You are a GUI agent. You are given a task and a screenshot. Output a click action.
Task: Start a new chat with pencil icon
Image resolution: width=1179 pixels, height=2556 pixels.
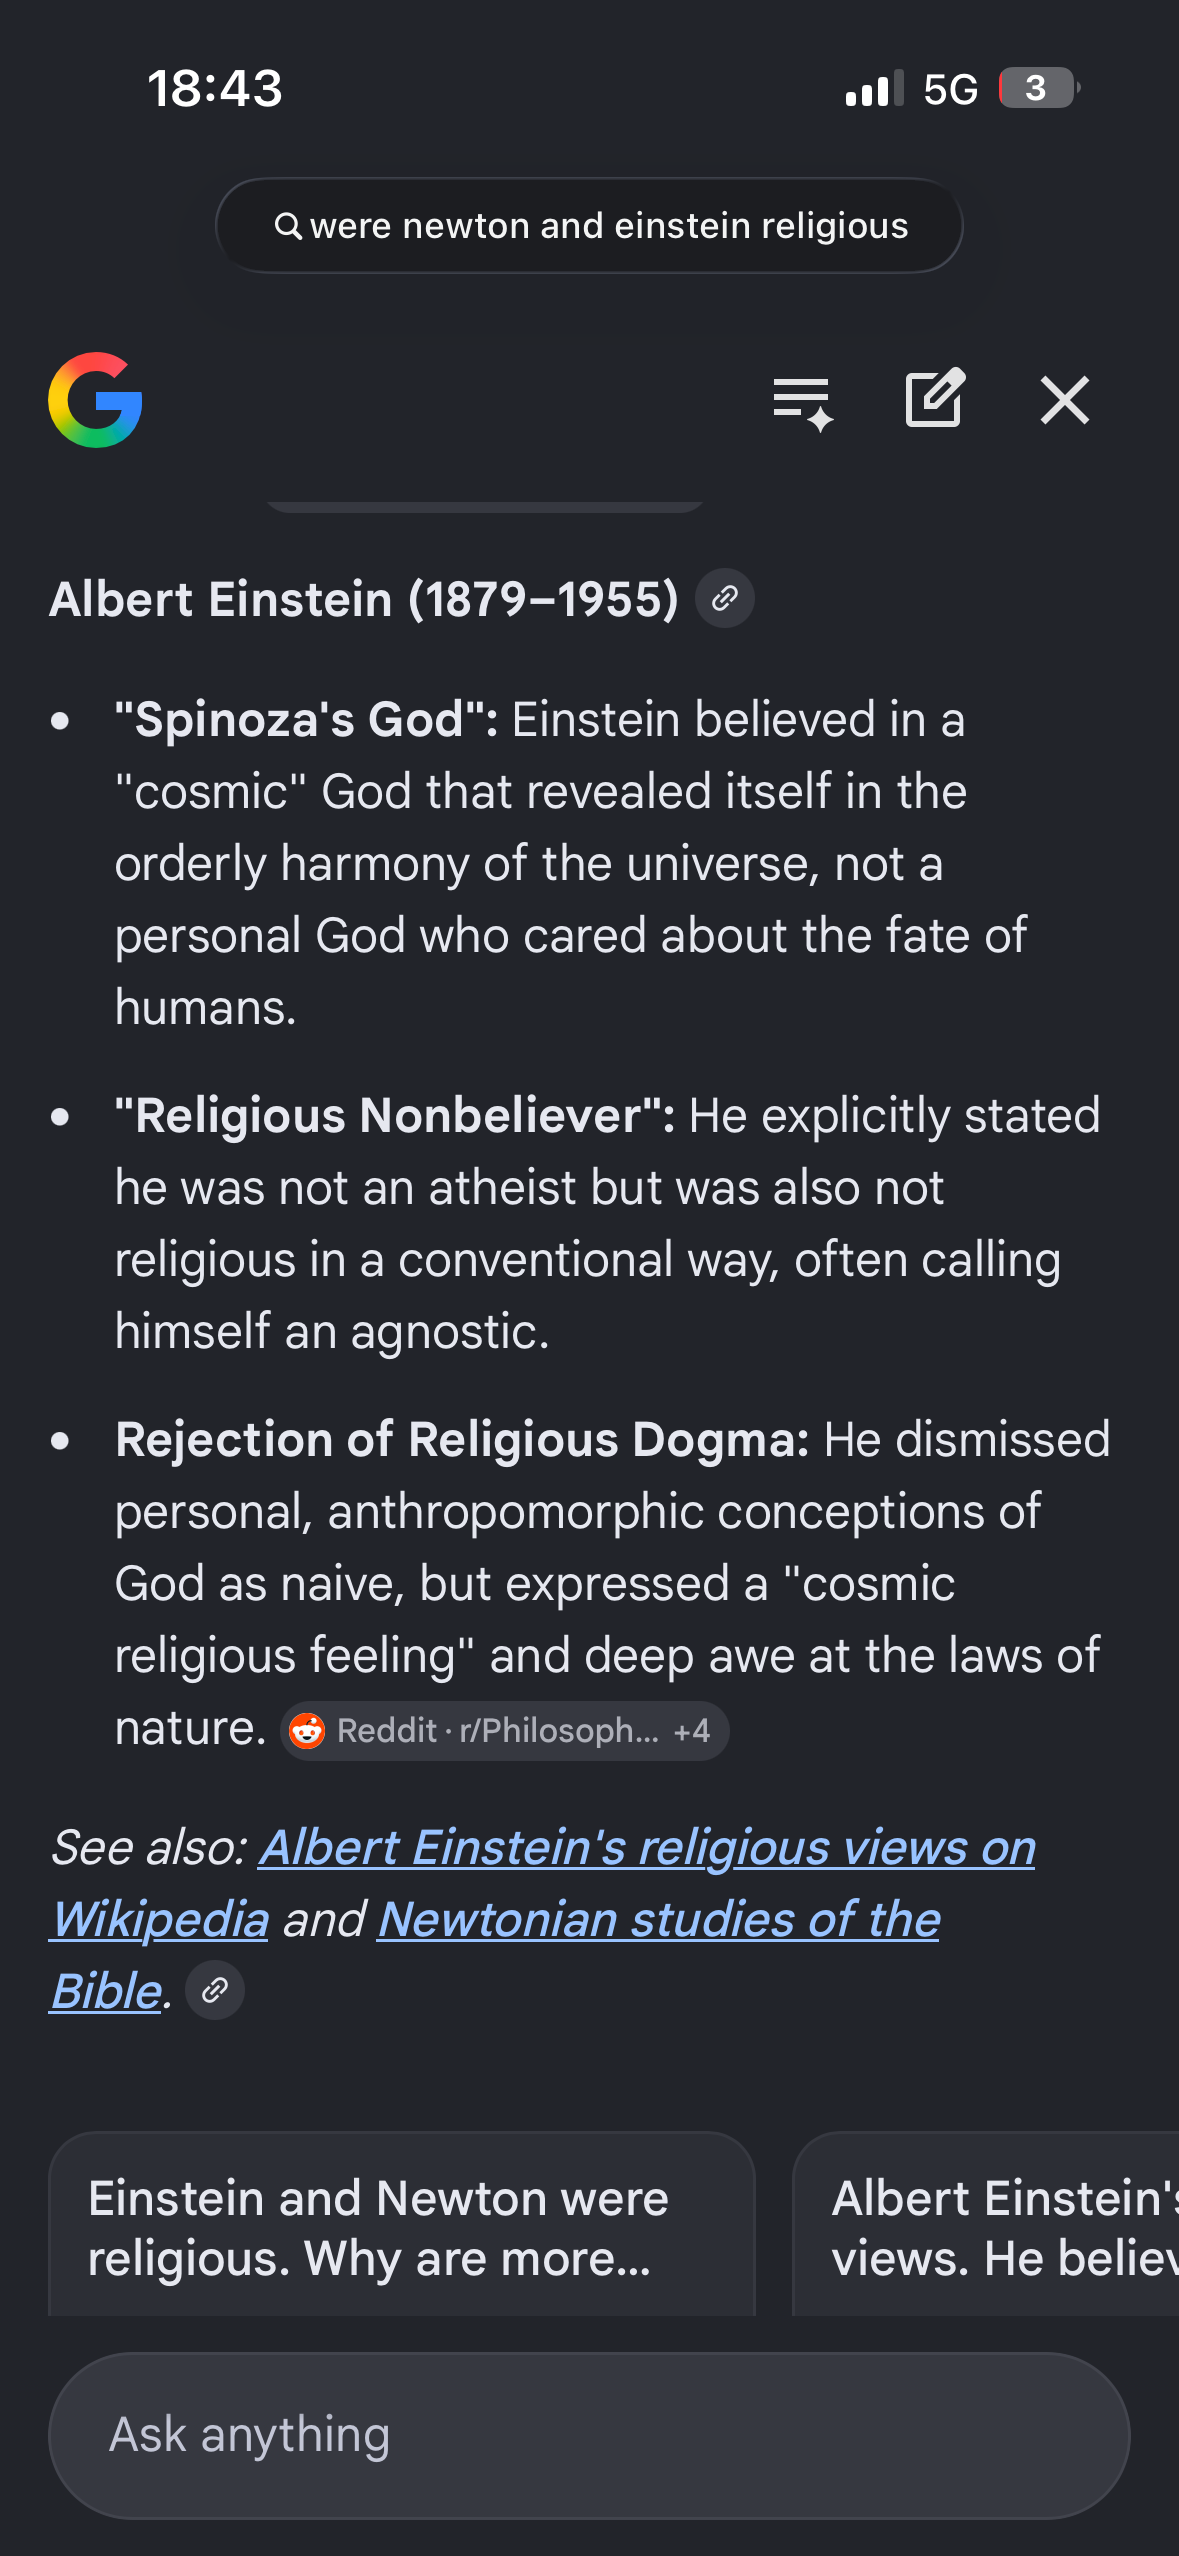click(x=935, y=398)
